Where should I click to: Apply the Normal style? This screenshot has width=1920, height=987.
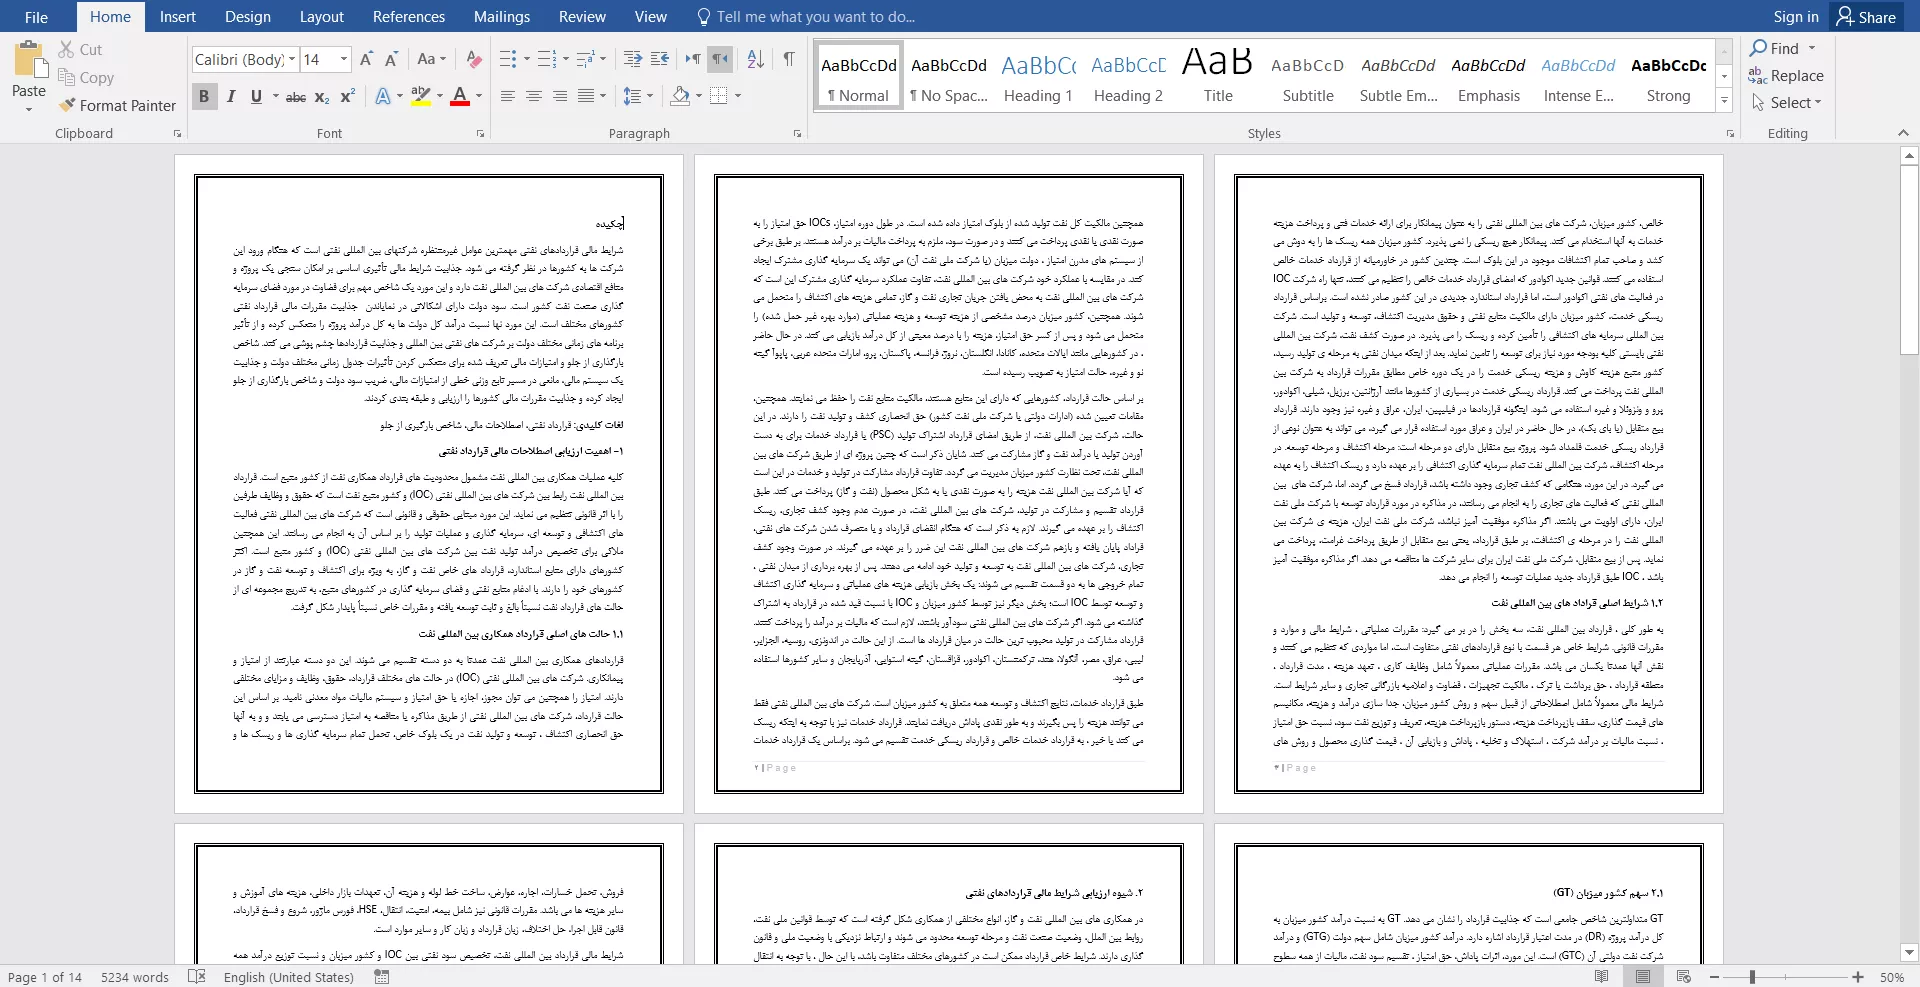[859, 76]
